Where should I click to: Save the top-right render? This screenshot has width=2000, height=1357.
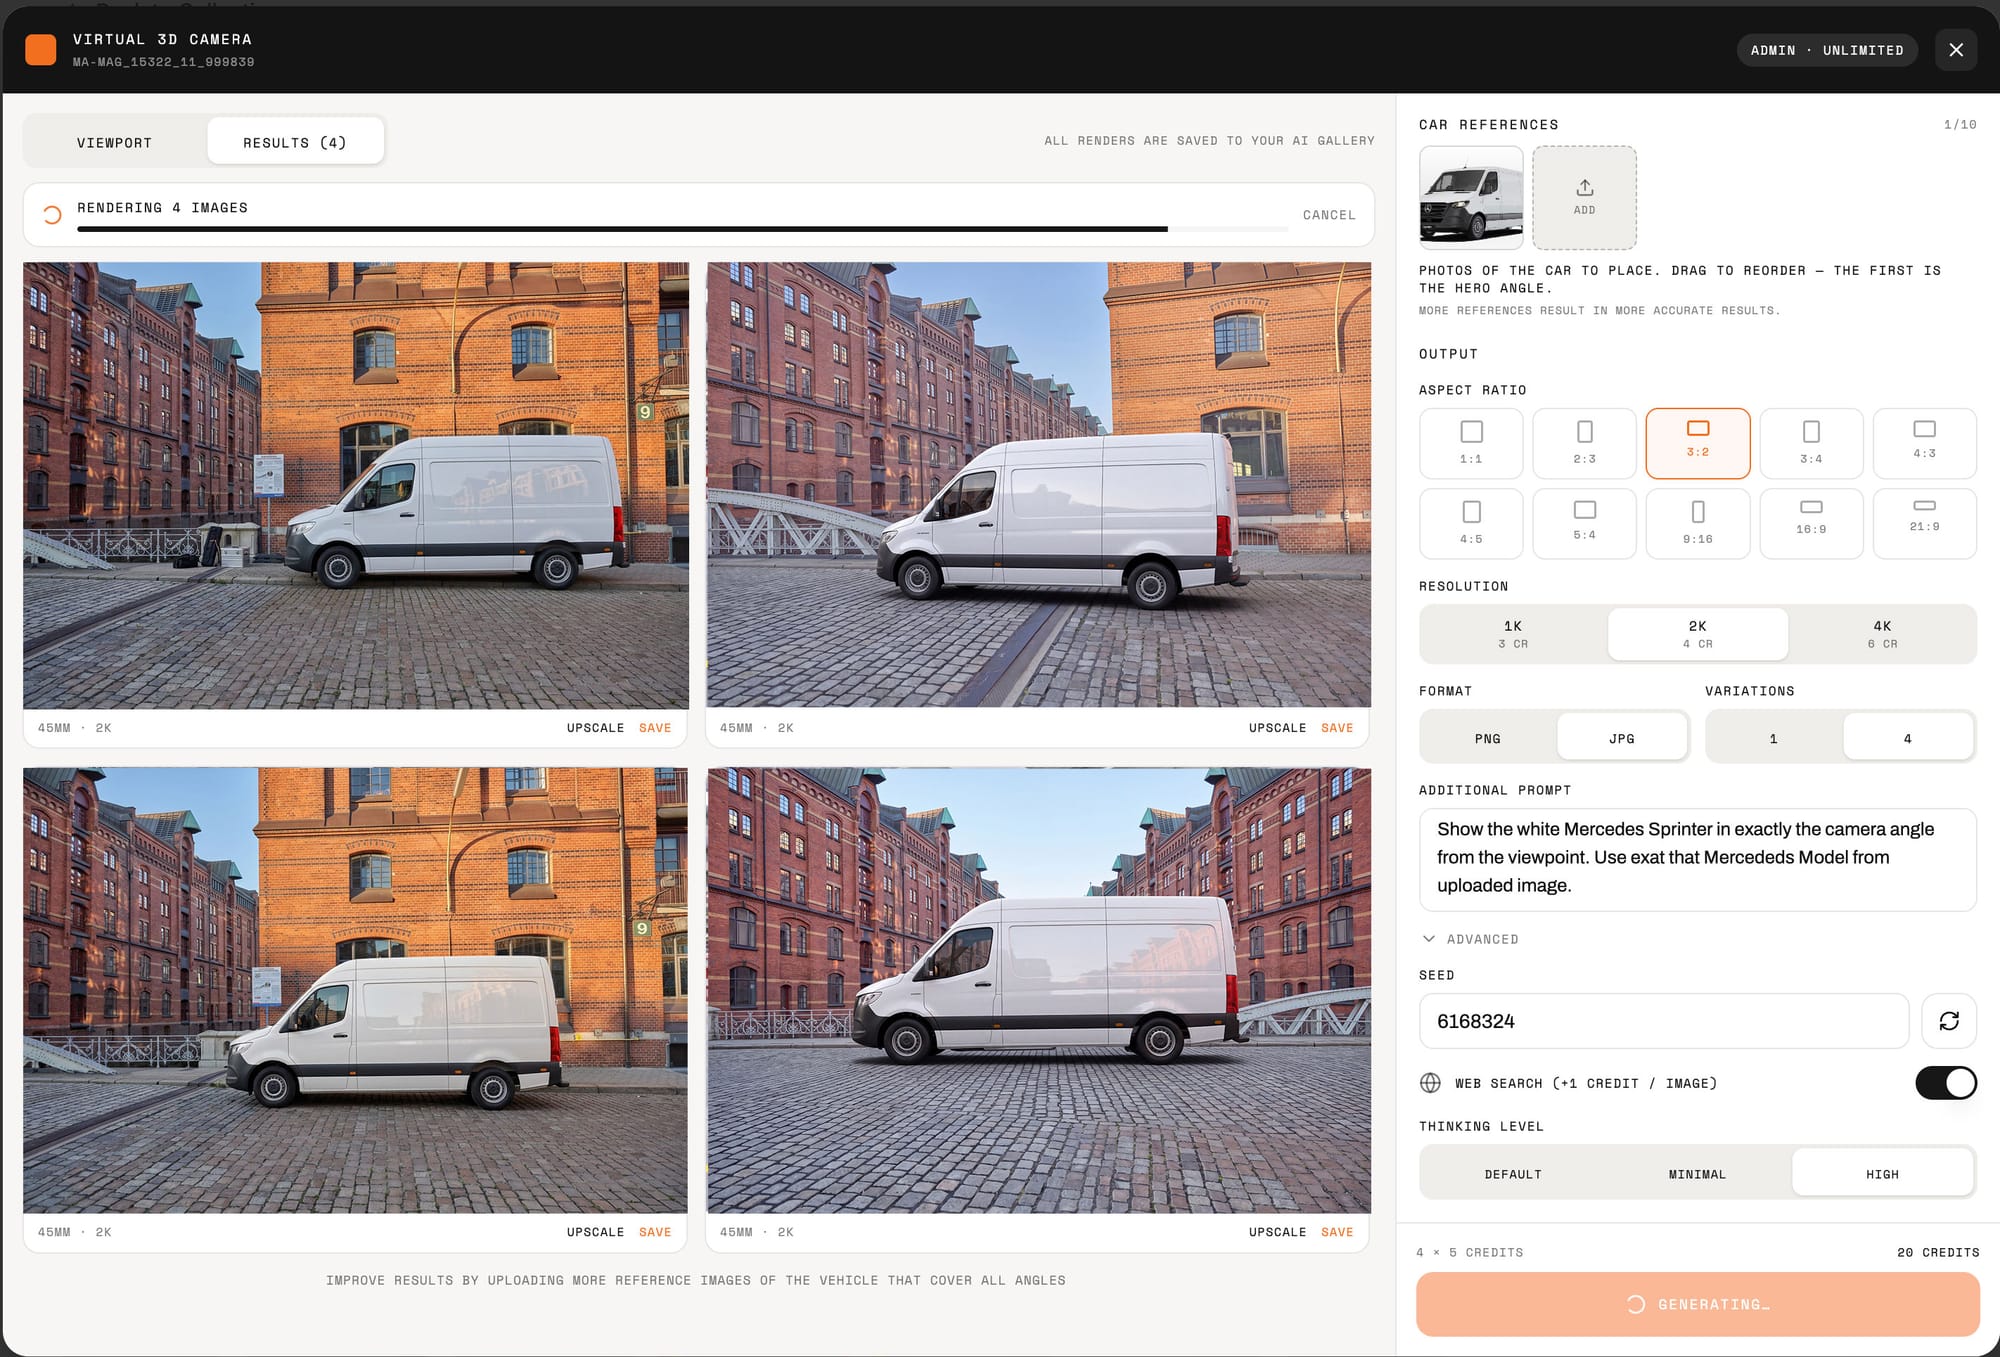tap(1337, 728)
